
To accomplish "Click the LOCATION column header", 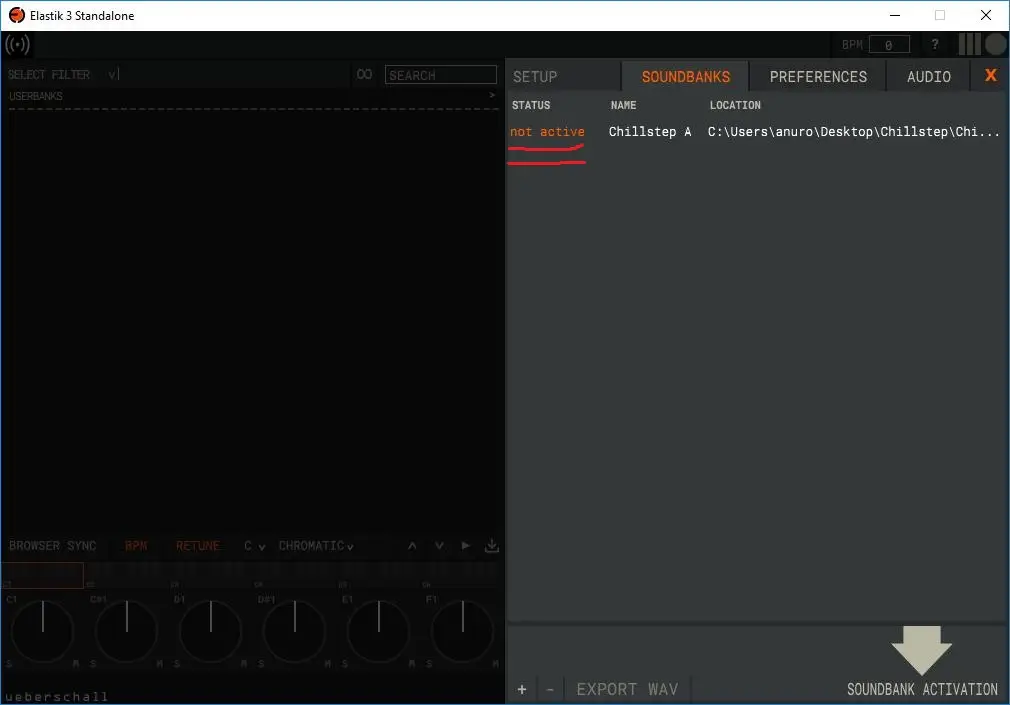I will 735,105.
